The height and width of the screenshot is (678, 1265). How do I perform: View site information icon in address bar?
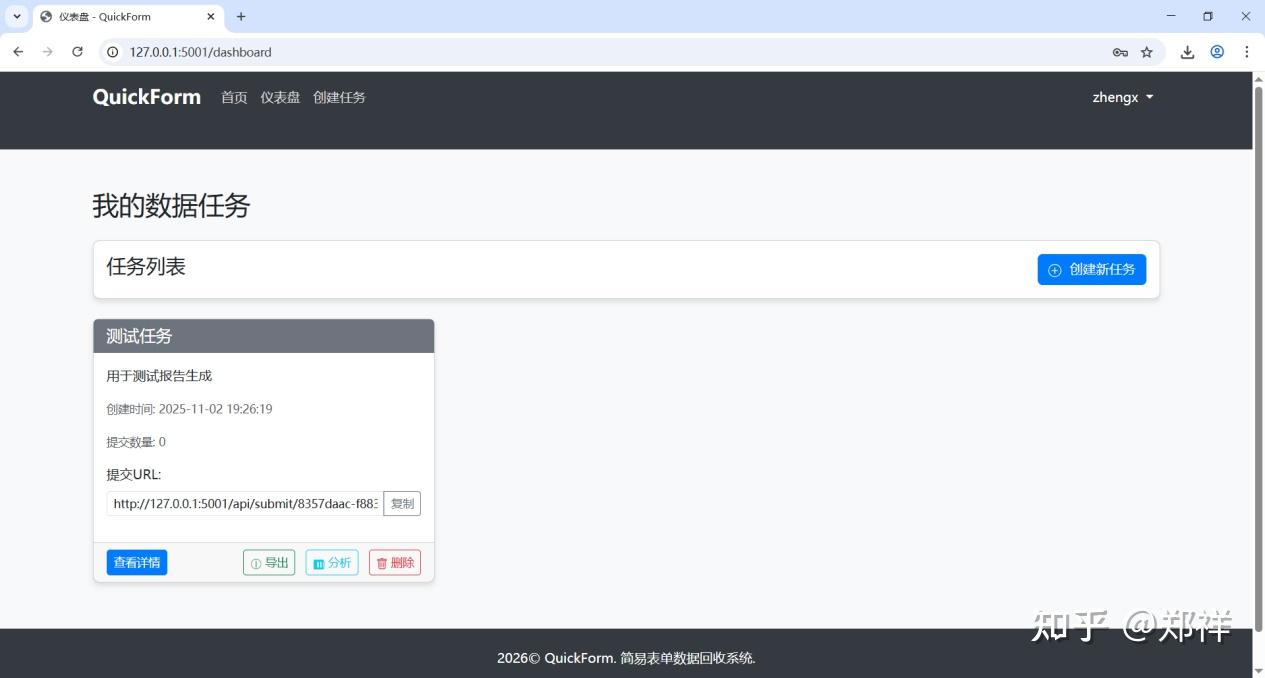pos(113,52)
